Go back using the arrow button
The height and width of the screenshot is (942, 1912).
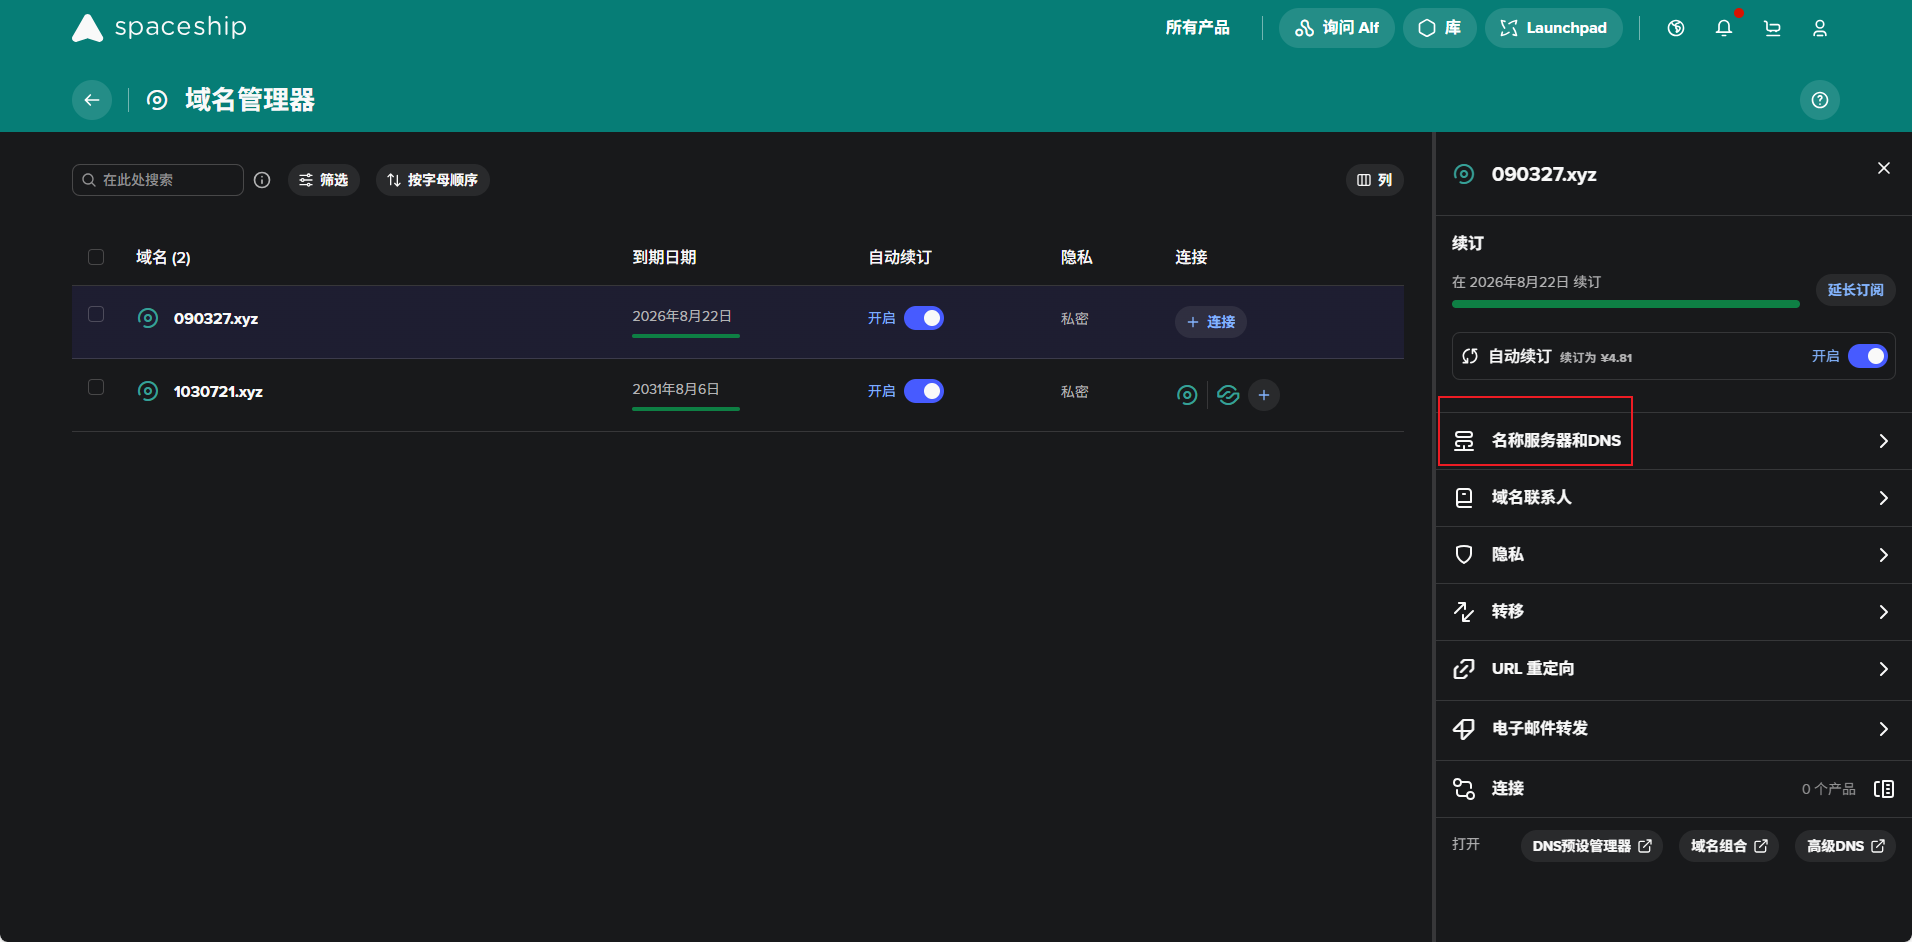point(92,100)
